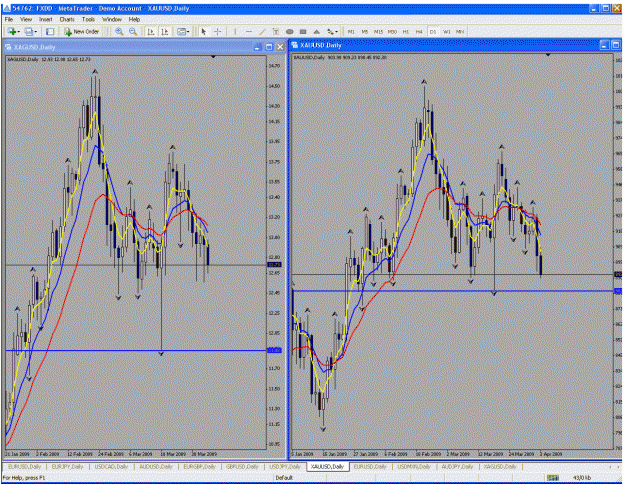Select the Vertical Line drawing tool
The image size is (625, 484).
[x=235, y=31]
